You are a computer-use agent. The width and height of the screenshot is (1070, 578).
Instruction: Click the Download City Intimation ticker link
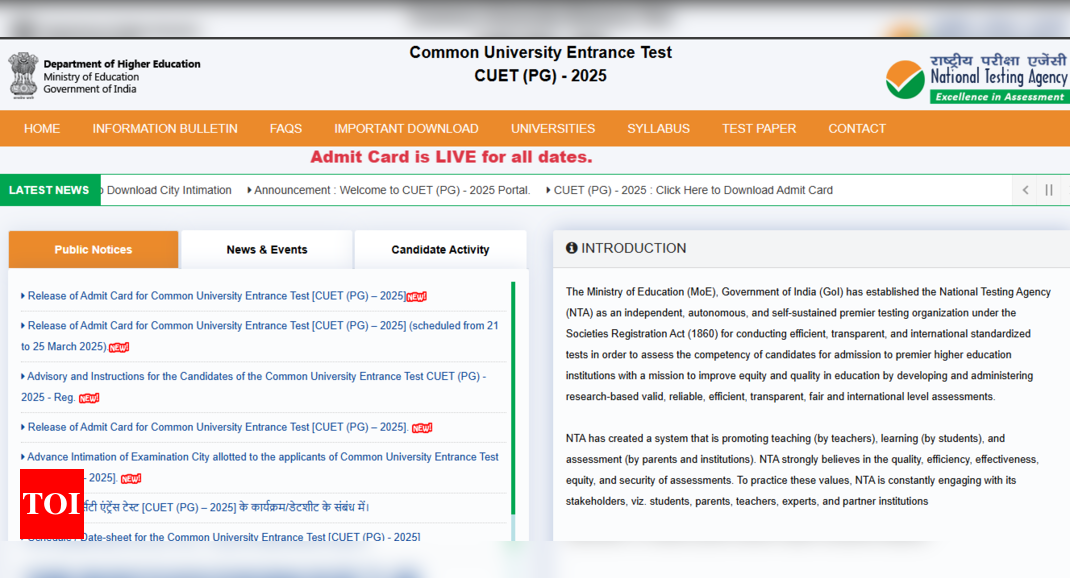(169, 190)
